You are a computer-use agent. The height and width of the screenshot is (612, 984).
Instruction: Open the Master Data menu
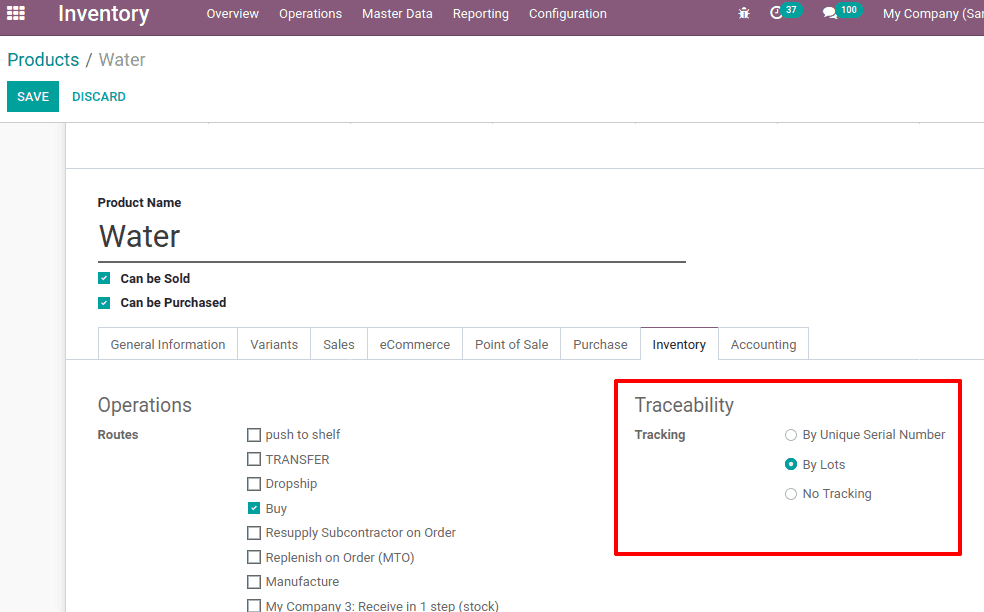click(x=397, y=13)
